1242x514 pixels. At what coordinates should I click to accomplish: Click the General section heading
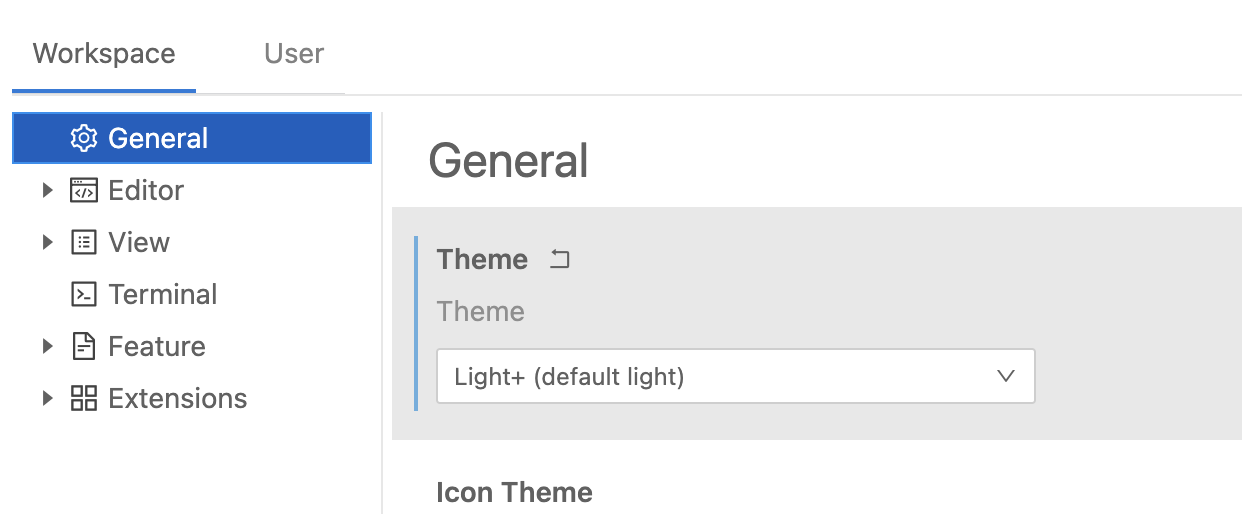pyautogui.click(x=508, y=161)
